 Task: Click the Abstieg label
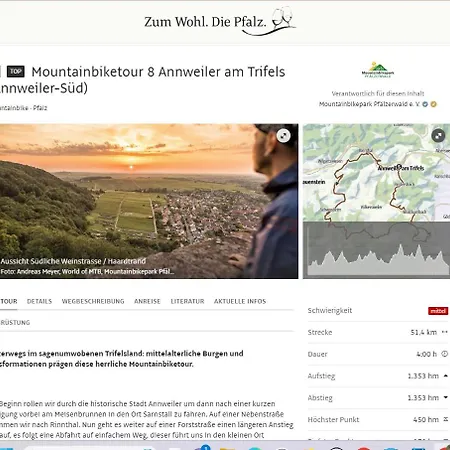pos(320,398)
